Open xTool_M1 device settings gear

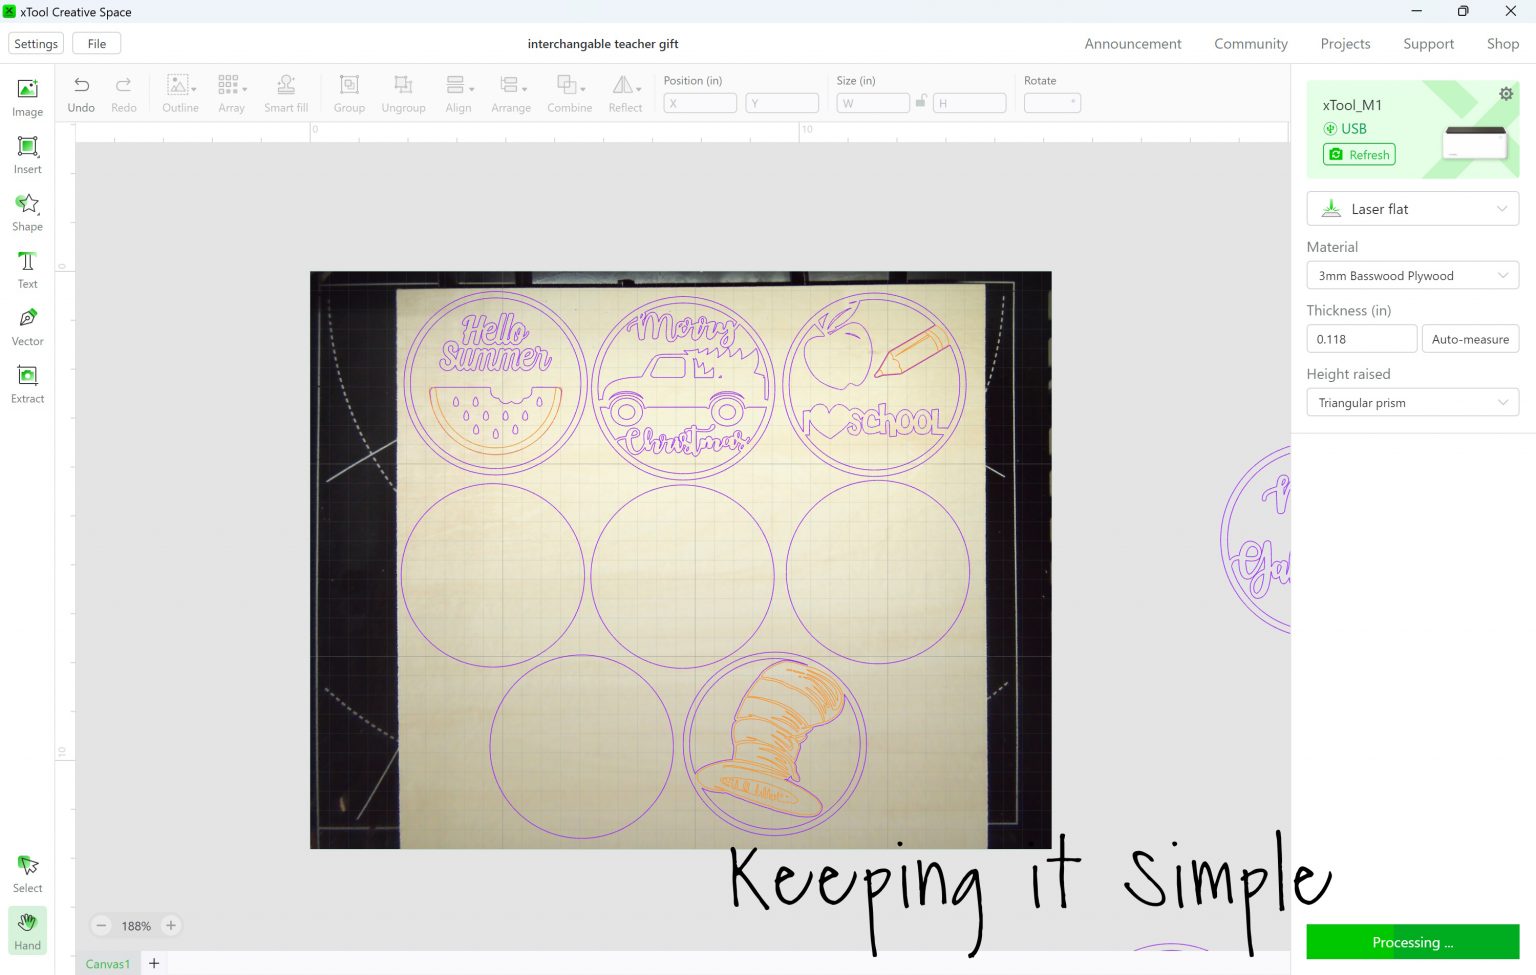[x=1506, y=92]
